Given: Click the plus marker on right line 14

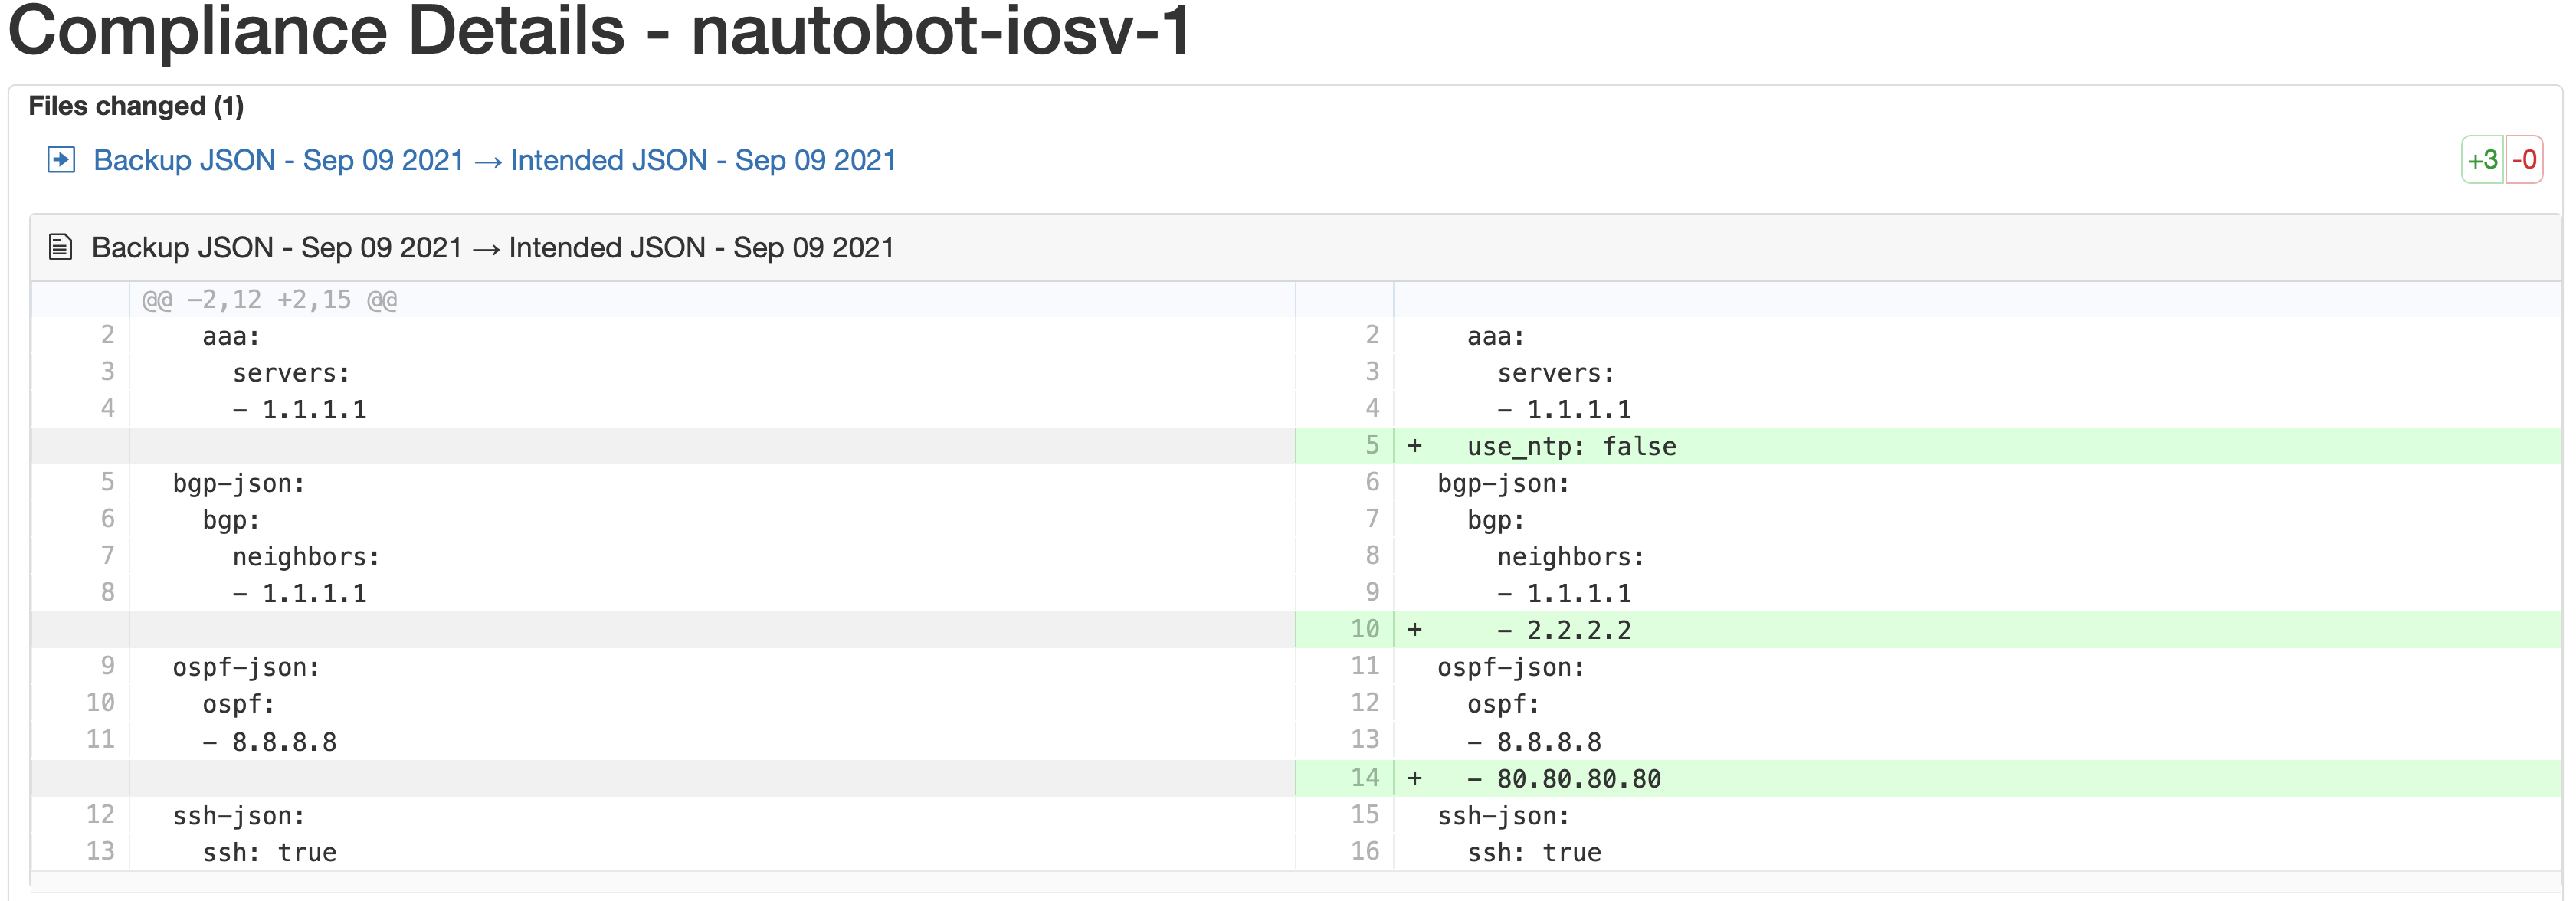Looking at the screenshot, I should pyautogui.click(x=1414, y=778).
